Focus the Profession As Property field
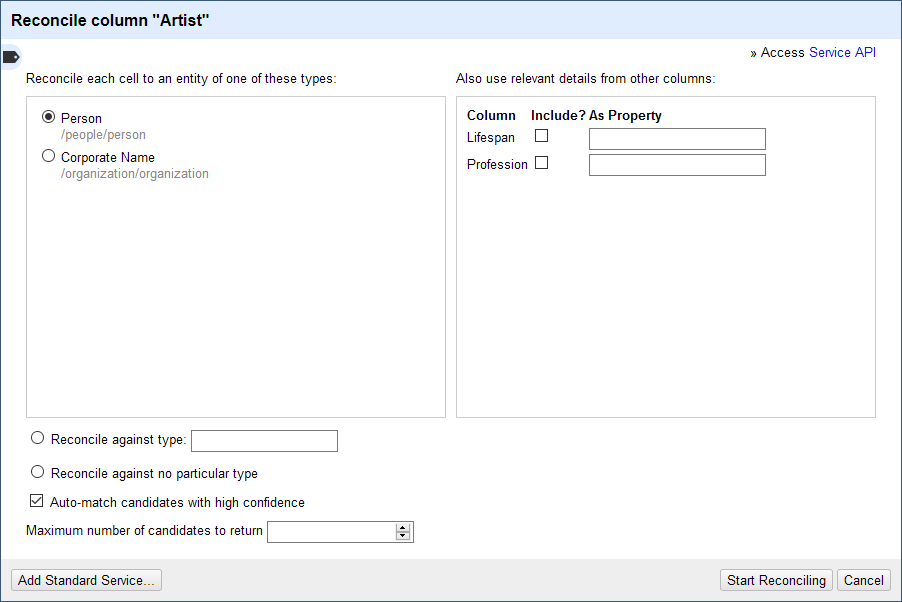902x602 pixels. point(677,165)
